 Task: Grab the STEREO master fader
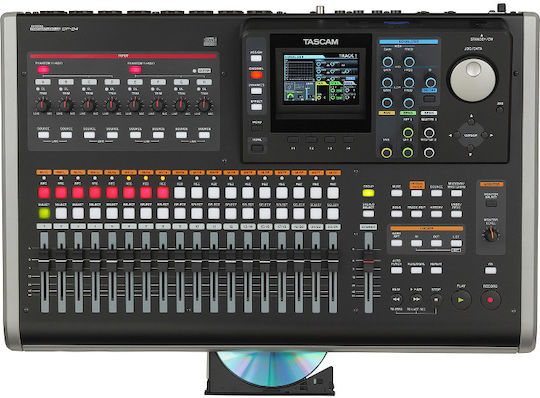point(368,262)
